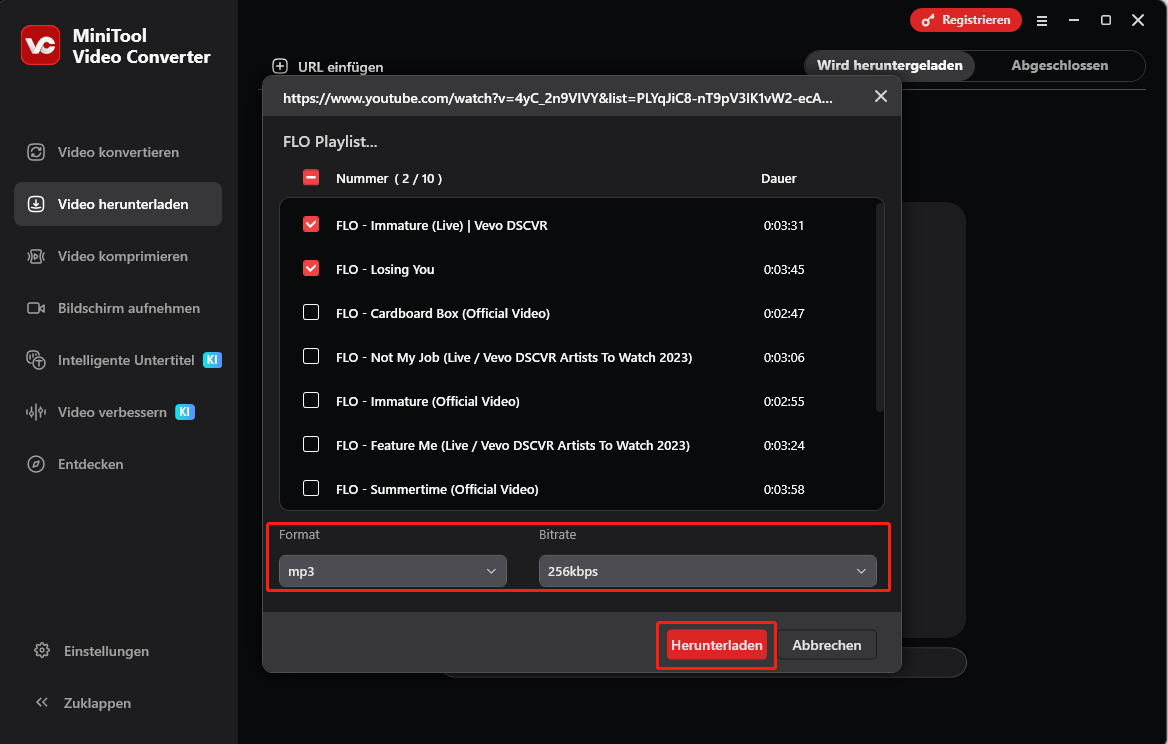Viewport: 1168px width, 744px height.
Task: Switch to Abgeschlossen tab
Action: coord(1059,66)
